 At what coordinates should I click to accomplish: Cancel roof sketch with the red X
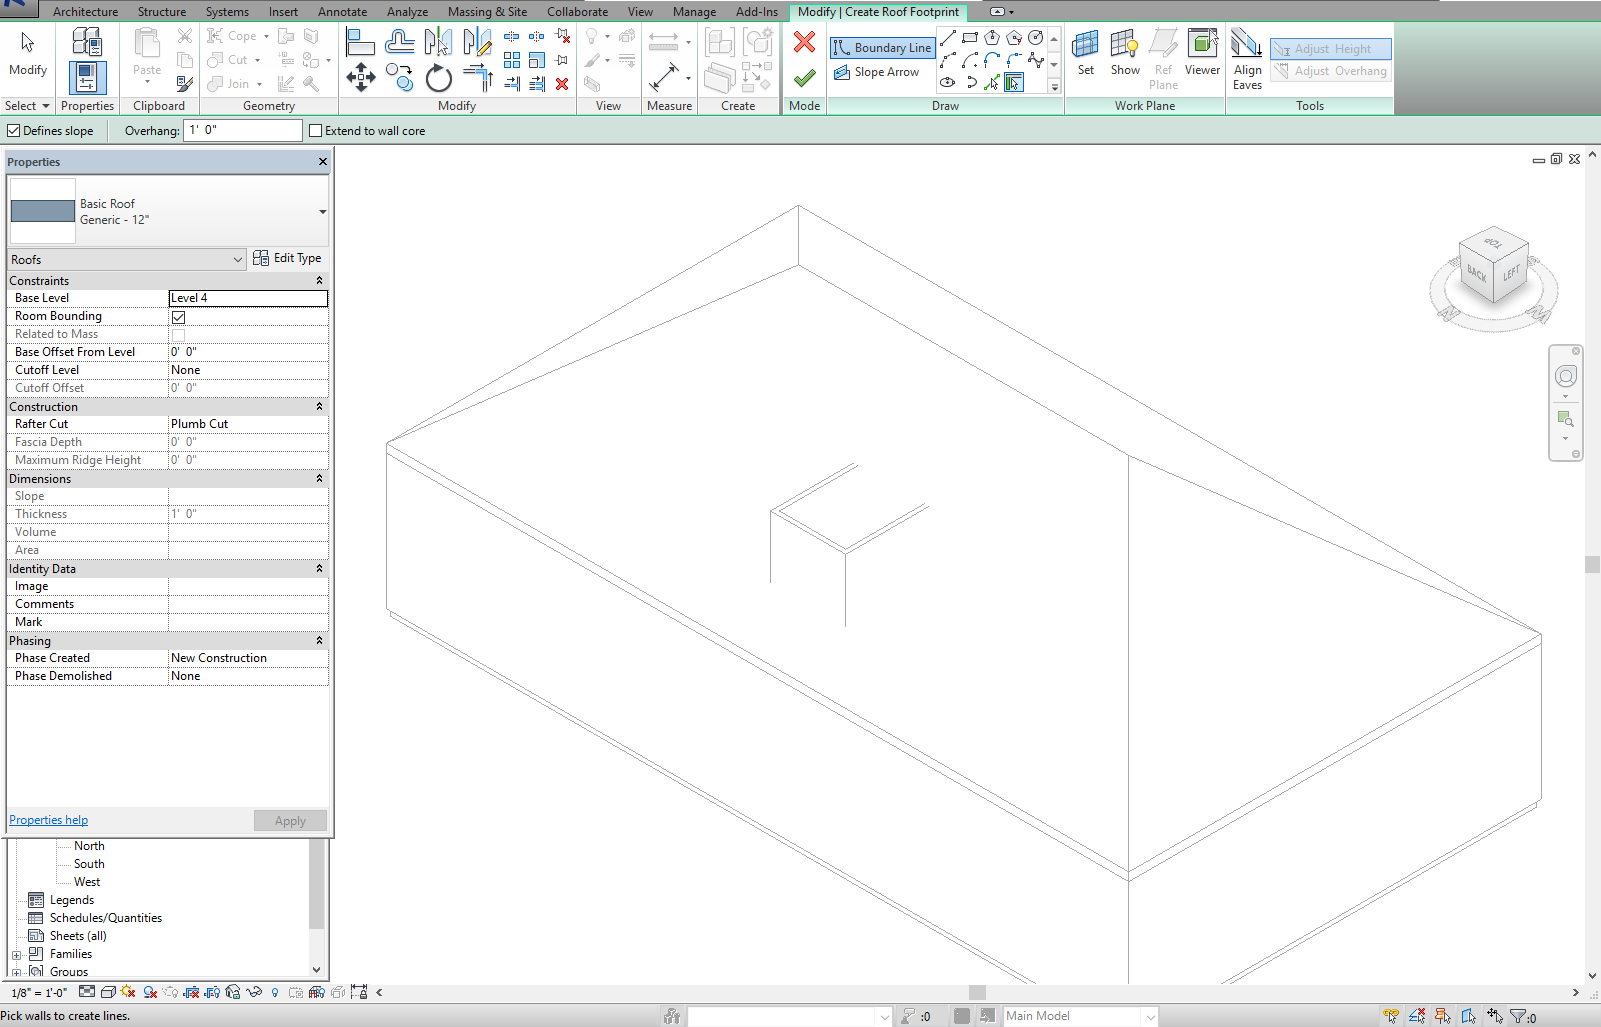click(x=803, y=42)
